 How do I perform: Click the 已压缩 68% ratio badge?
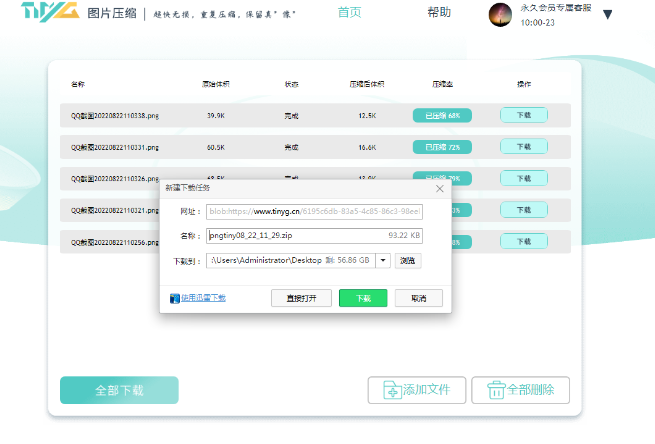(442, 116)
